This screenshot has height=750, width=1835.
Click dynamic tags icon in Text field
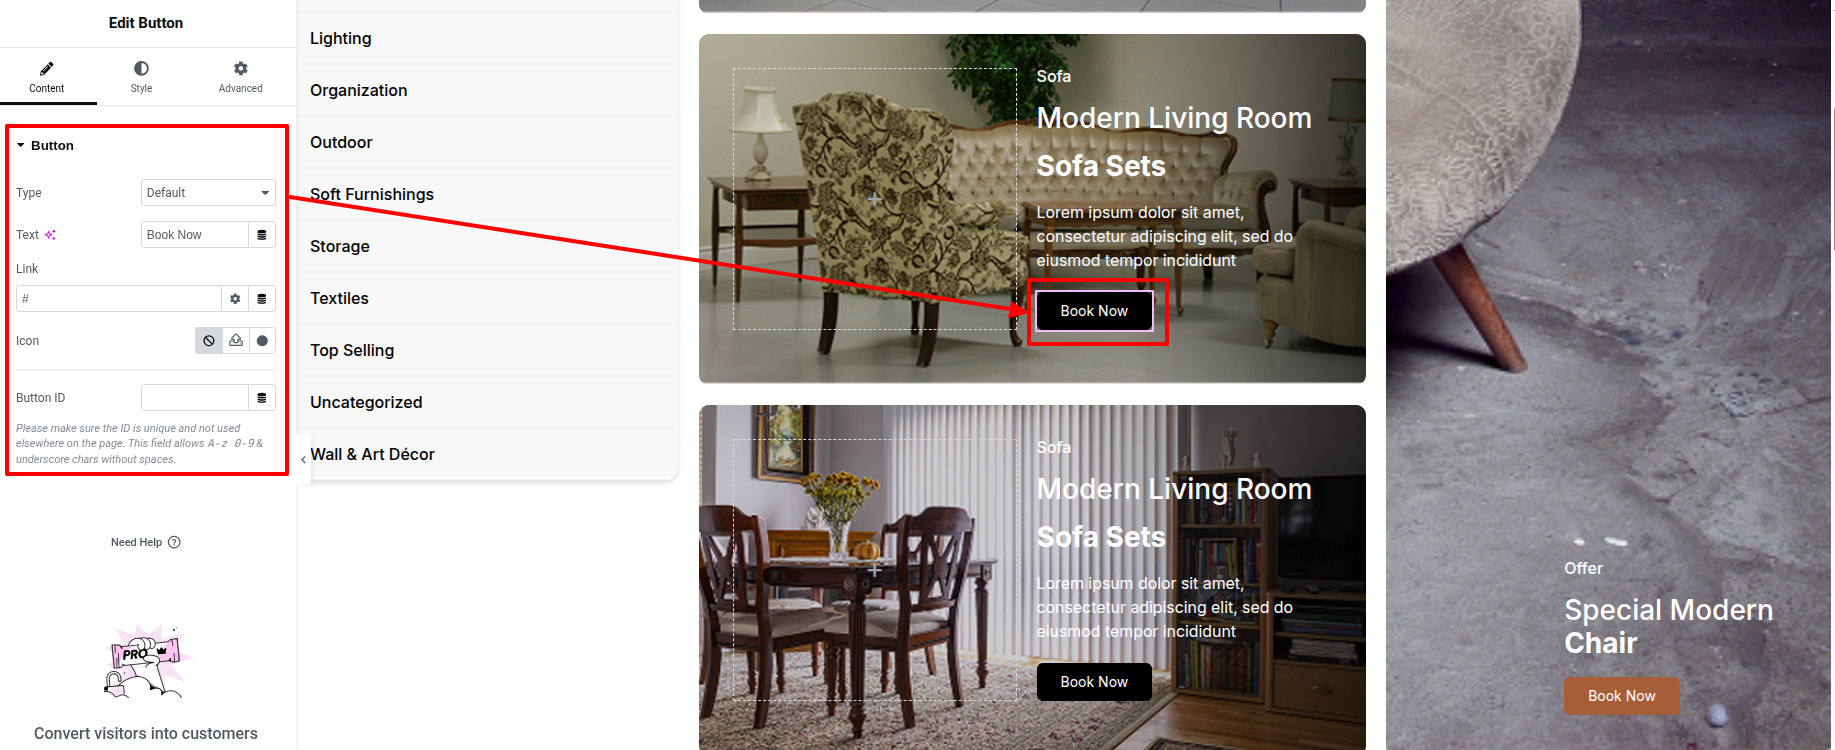(262, 235)
